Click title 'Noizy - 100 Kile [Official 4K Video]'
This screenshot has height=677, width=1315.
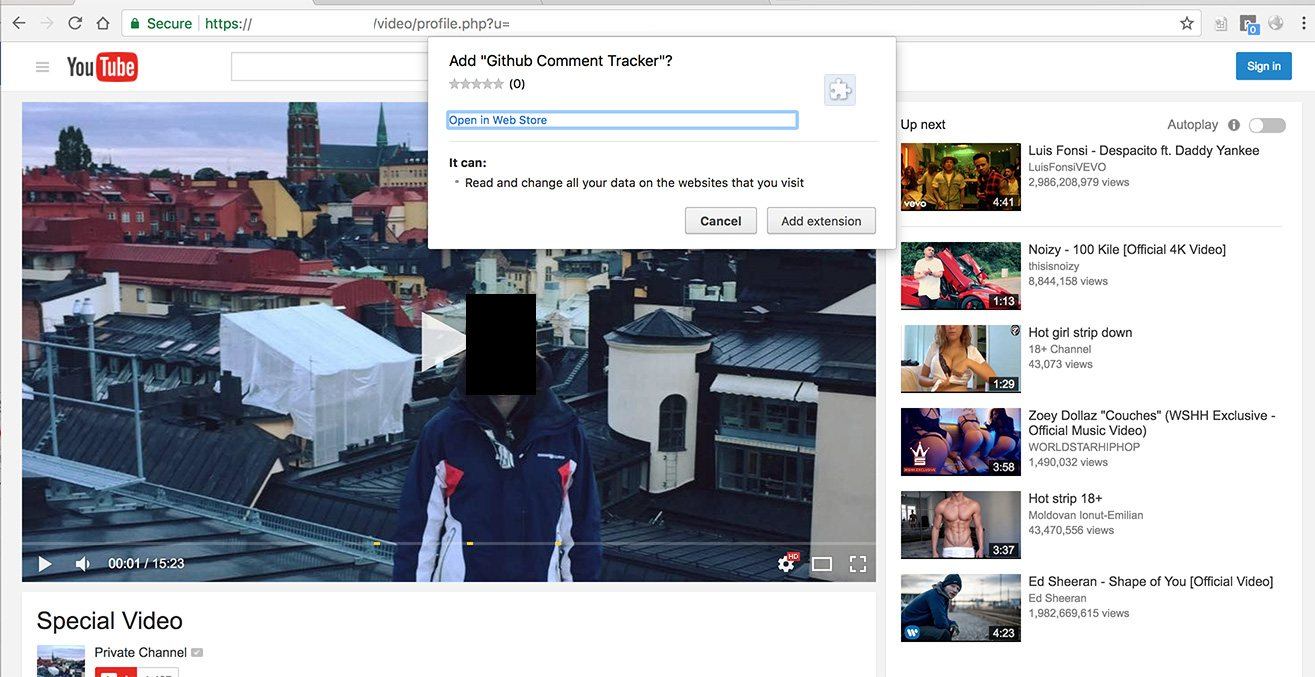(1127, 250)
